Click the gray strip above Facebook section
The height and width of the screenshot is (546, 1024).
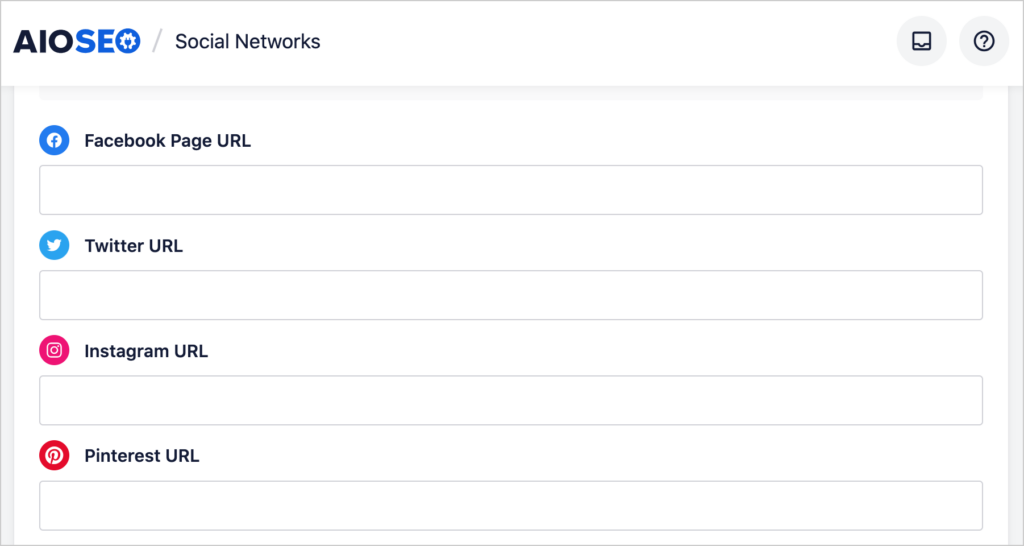pos(511,93)
